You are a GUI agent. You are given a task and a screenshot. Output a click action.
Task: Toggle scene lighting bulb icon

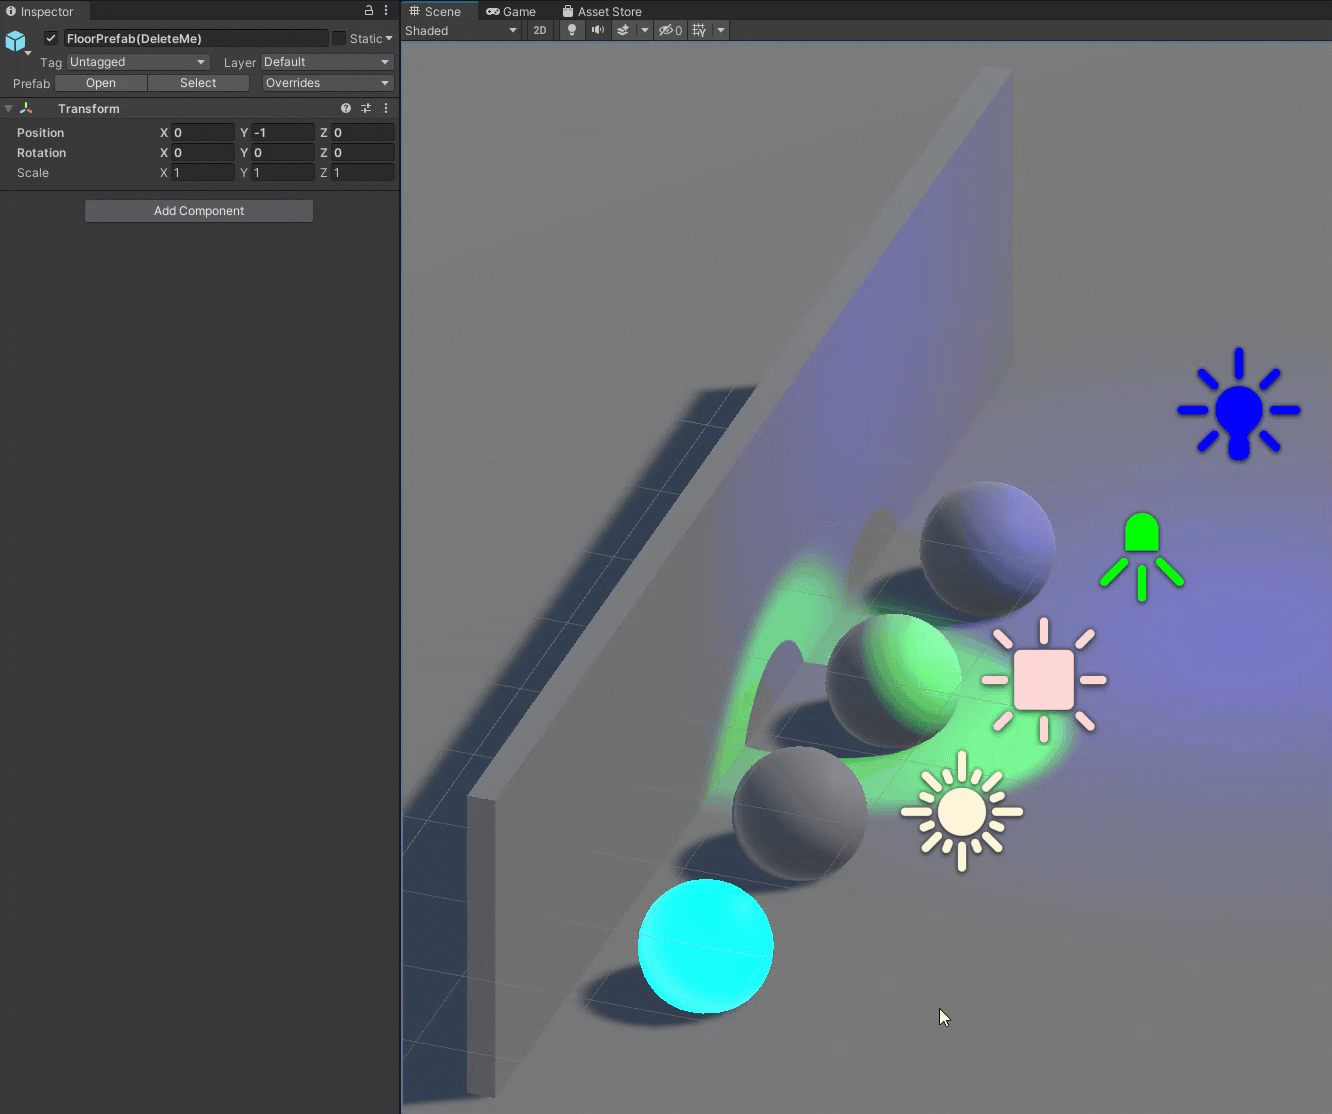point(572,30)
